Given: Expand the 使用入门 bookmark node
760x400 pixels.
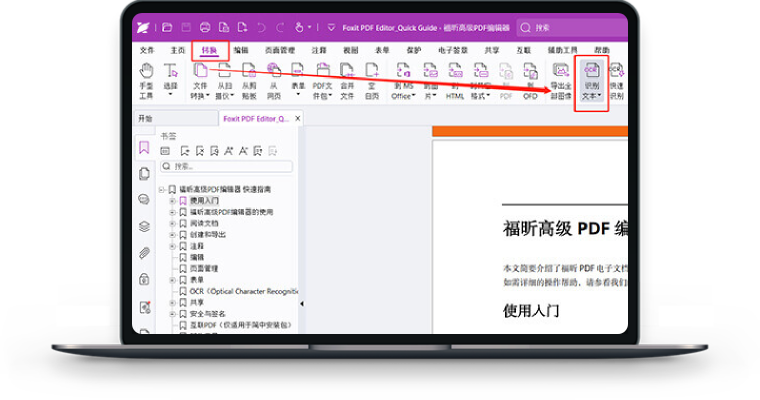Looking at the screenshot, I should (x=172, y=201).
